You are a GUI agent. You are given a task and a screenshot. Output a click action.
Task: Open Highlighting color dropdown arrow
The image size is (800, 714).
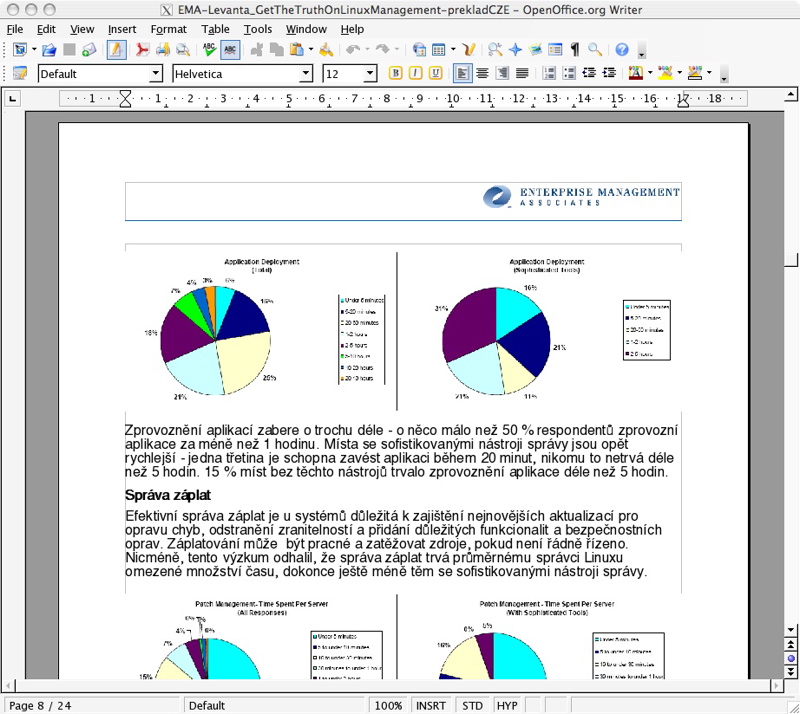(x=680, y=73)
